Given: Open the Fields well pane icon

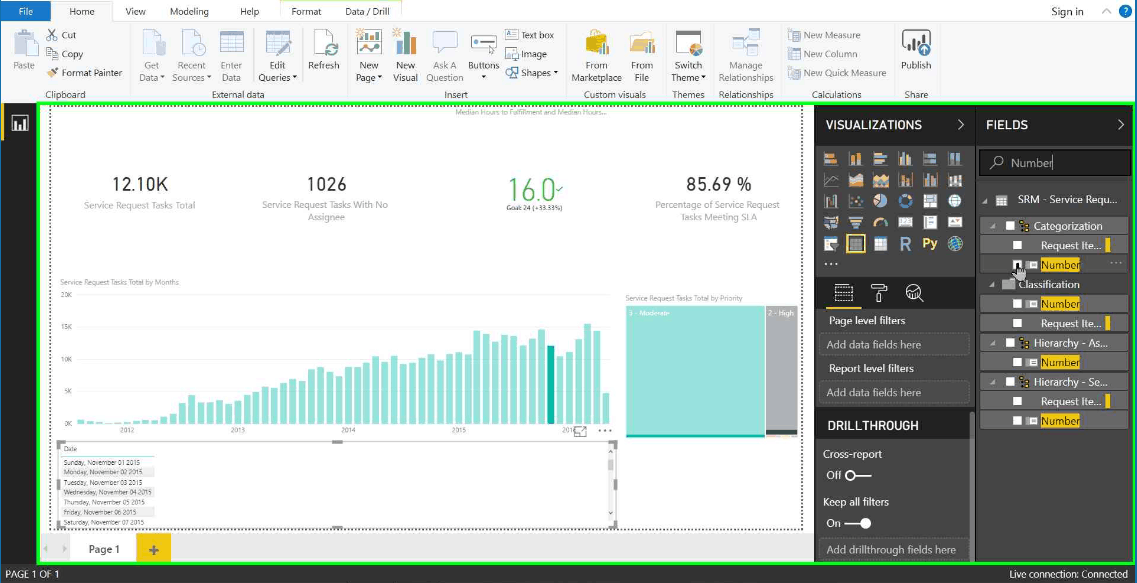Looking at the screenshot, I should point(843,292).
